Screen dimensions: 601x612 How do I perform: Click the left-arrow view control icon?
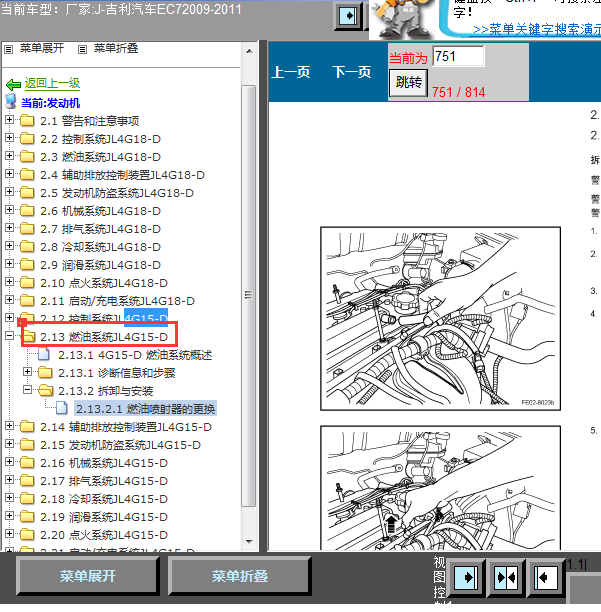[x=545, y=576]
